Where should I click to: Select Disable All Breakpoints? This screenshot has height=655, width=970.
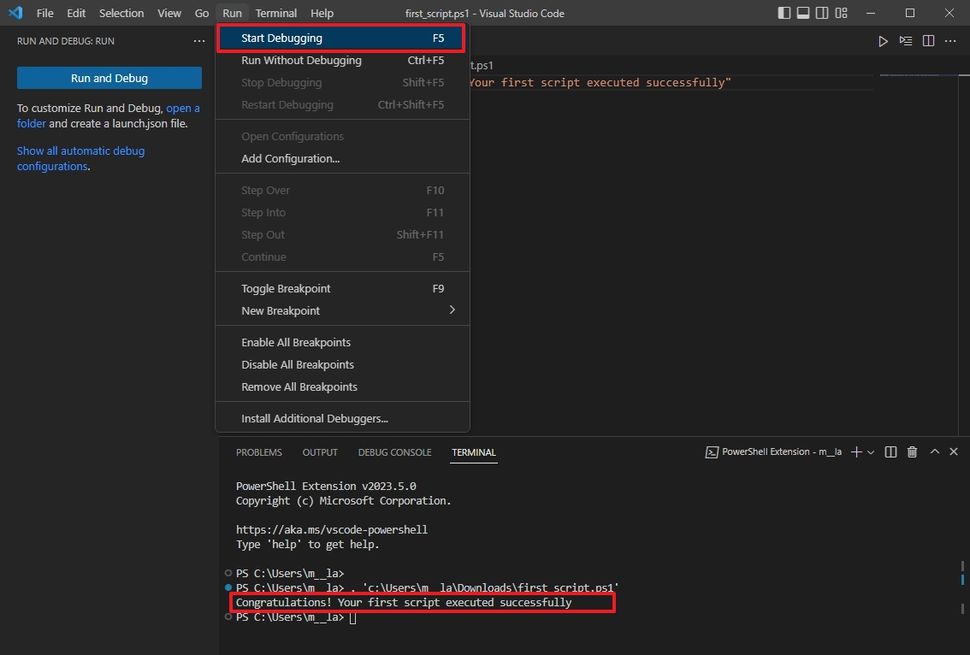297,364
